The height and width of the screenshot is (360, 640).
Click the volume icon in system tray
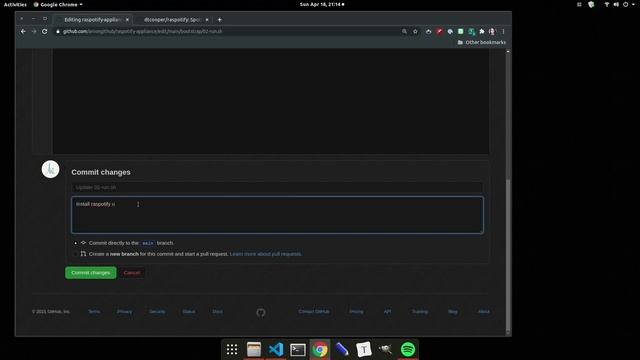coord(616,4)
